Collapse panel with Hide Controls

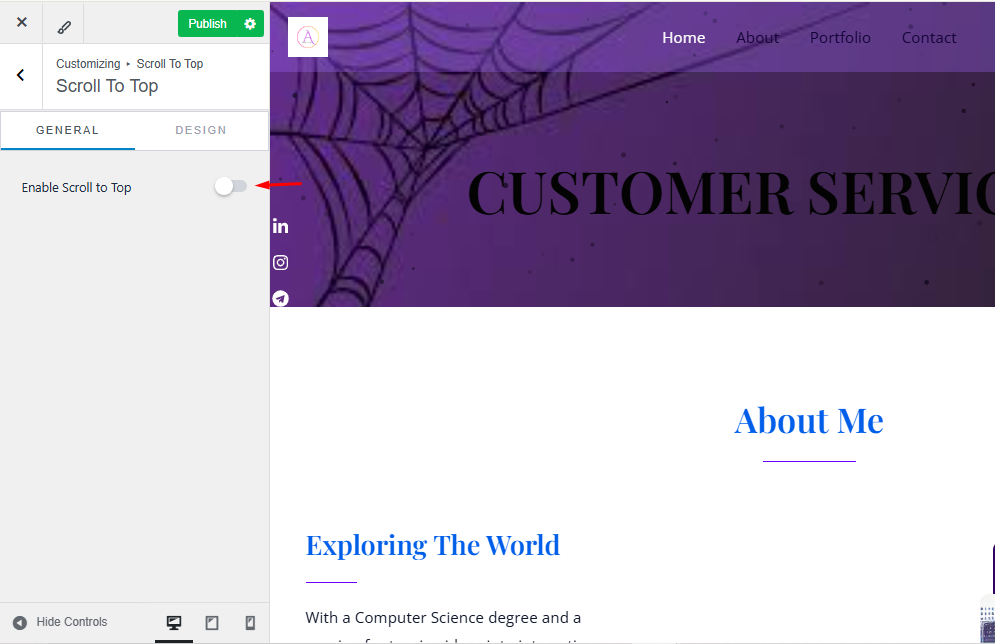tap(60, 622)
